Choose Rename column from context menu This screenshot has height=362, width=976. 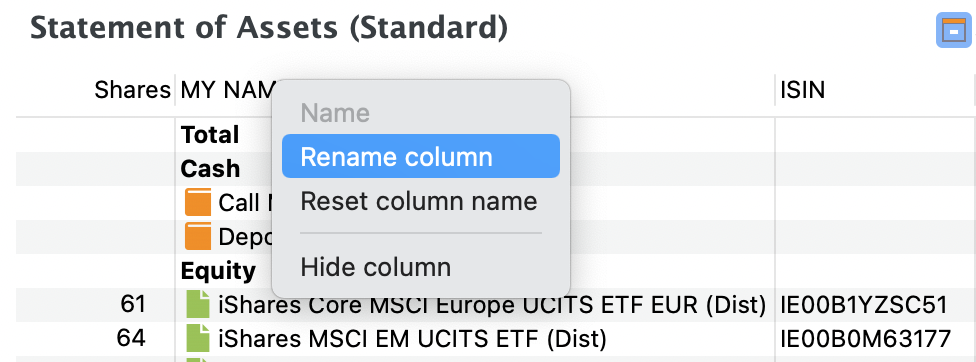421,156
